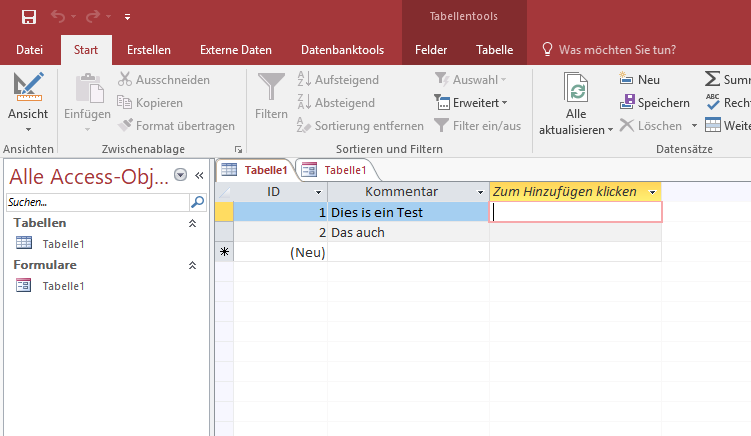The image size is (751, 436).
Task: Click the navigation search magnifier icon
Action: (197, 202)
